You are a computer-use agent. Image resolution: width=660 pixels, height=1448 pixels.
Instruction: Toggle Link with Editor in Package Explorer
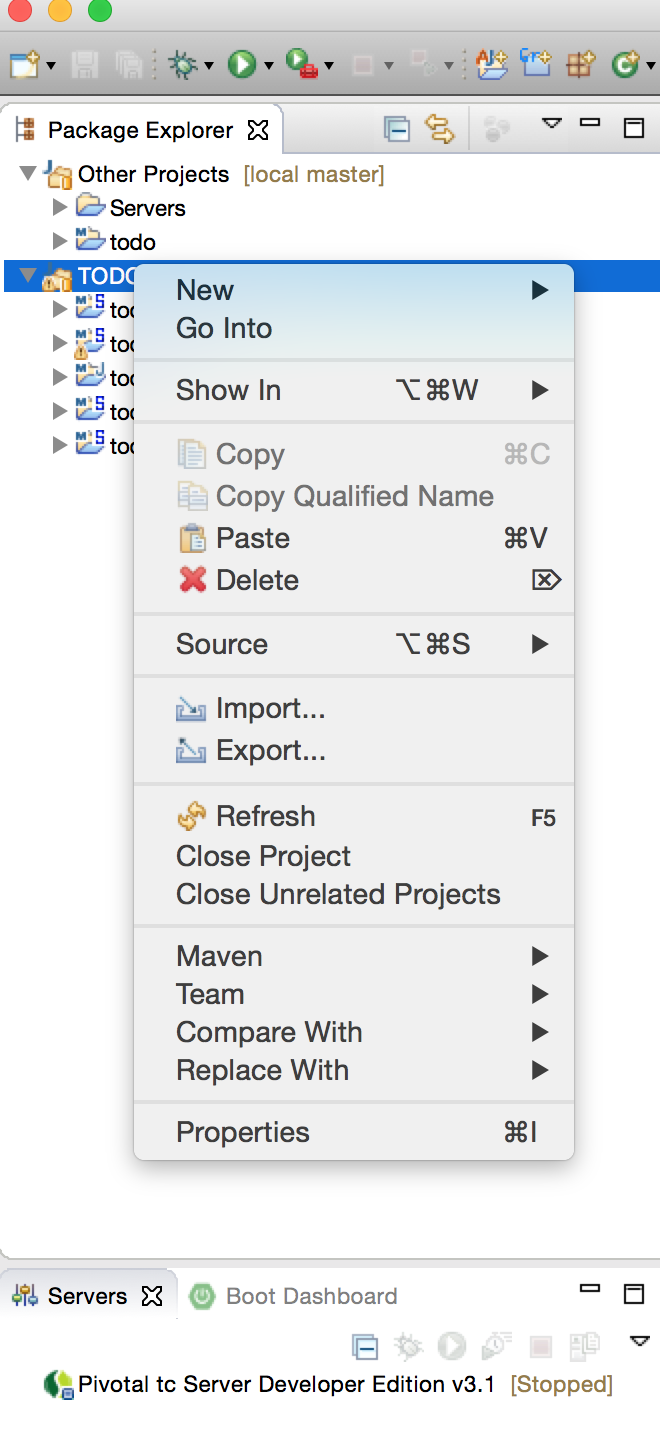(440, 128)
